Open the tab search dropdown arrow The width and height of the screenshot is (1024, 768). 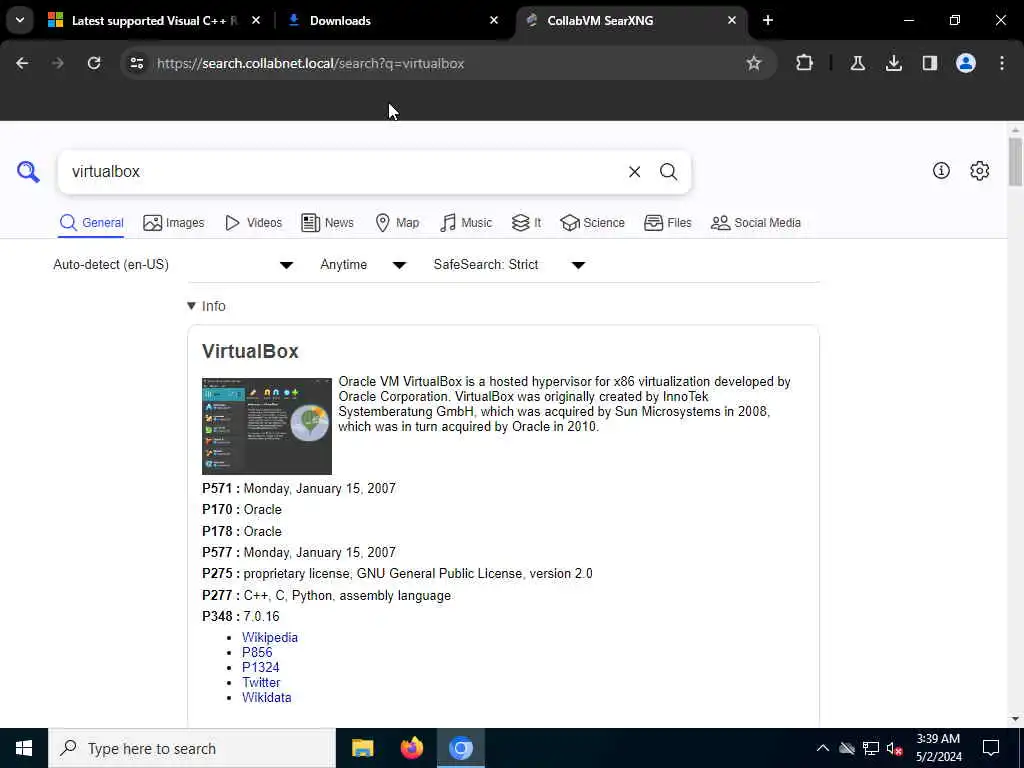[20, 20]
